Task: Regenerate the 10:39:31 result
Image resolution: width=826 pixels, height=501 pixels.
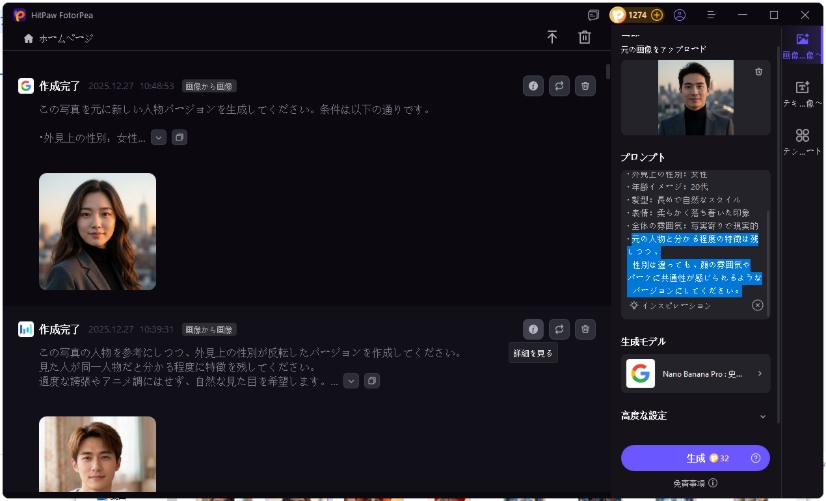Action: pos(559,329)
